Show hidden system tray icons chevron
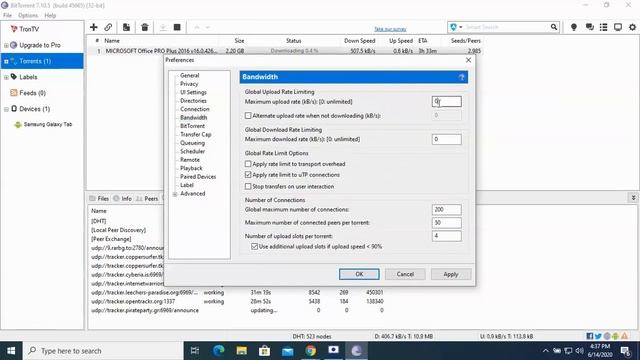 pyautogui.click(x=545, y=351)
